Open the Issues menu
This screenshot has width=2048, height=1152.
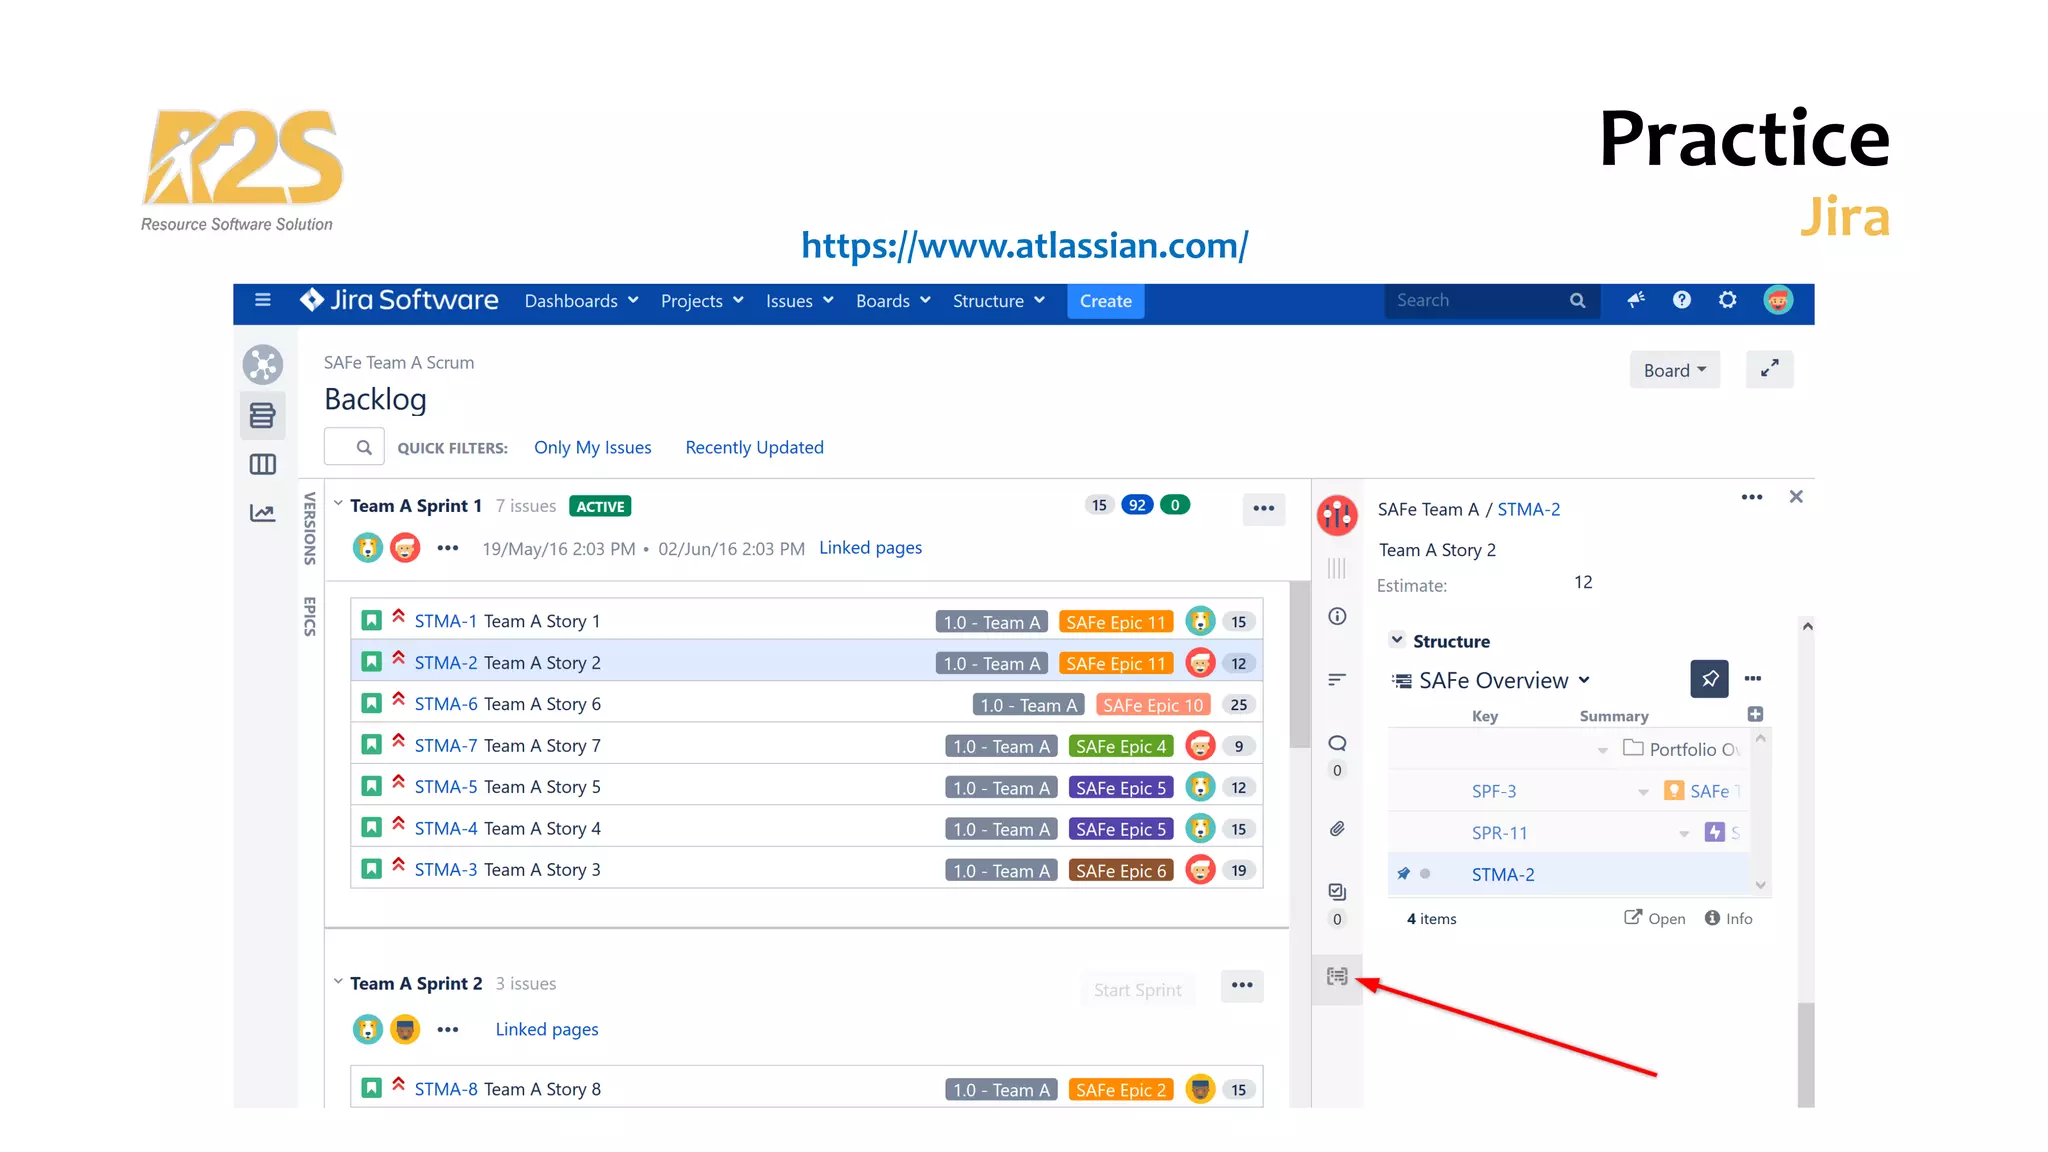(799, 301)
